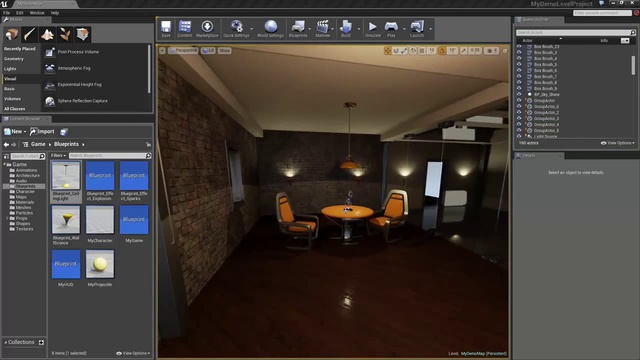640x360 pixels.
Task: Select the translate gizmo in viewport toolbar
Action: [387, 51]
